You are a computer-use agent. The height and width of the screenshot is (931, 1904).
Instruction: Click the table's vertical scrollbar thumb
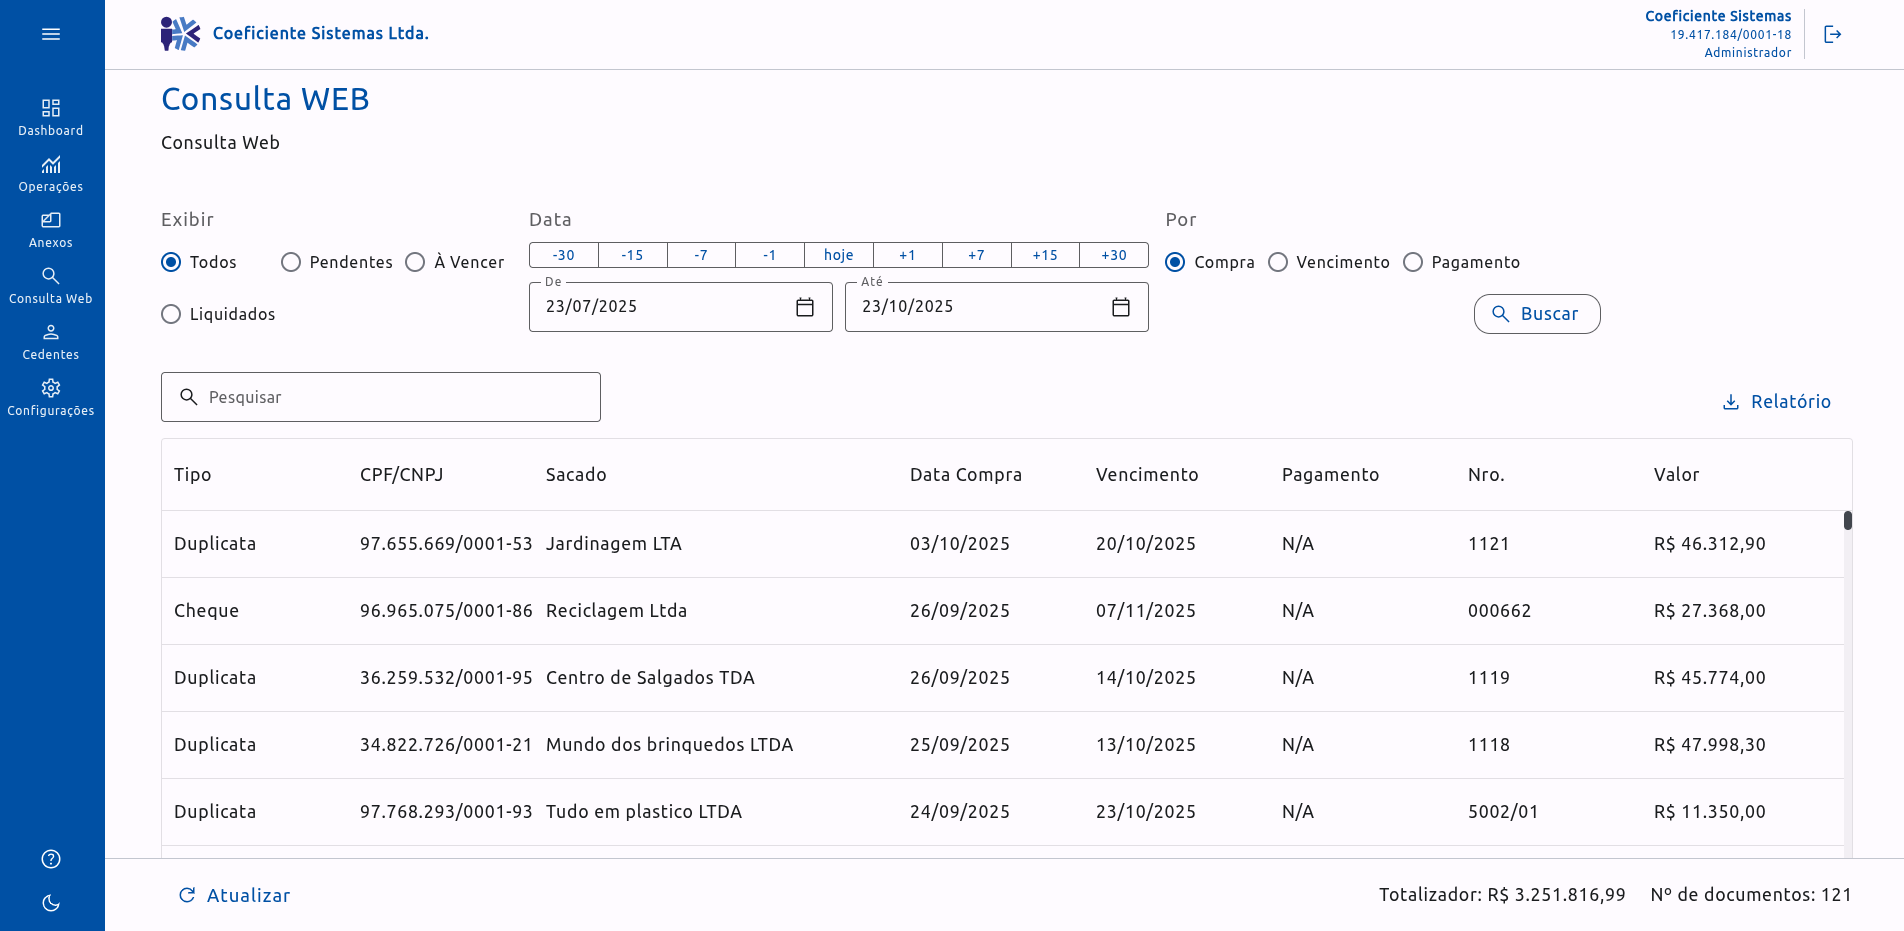[1848, 521]
